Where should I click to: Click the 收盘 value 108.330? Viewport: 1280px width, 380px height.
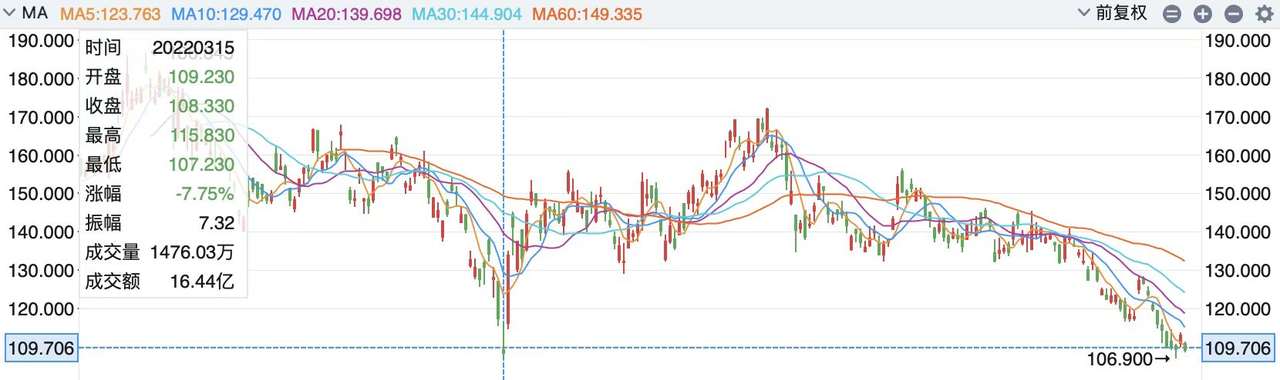[203, 106]
